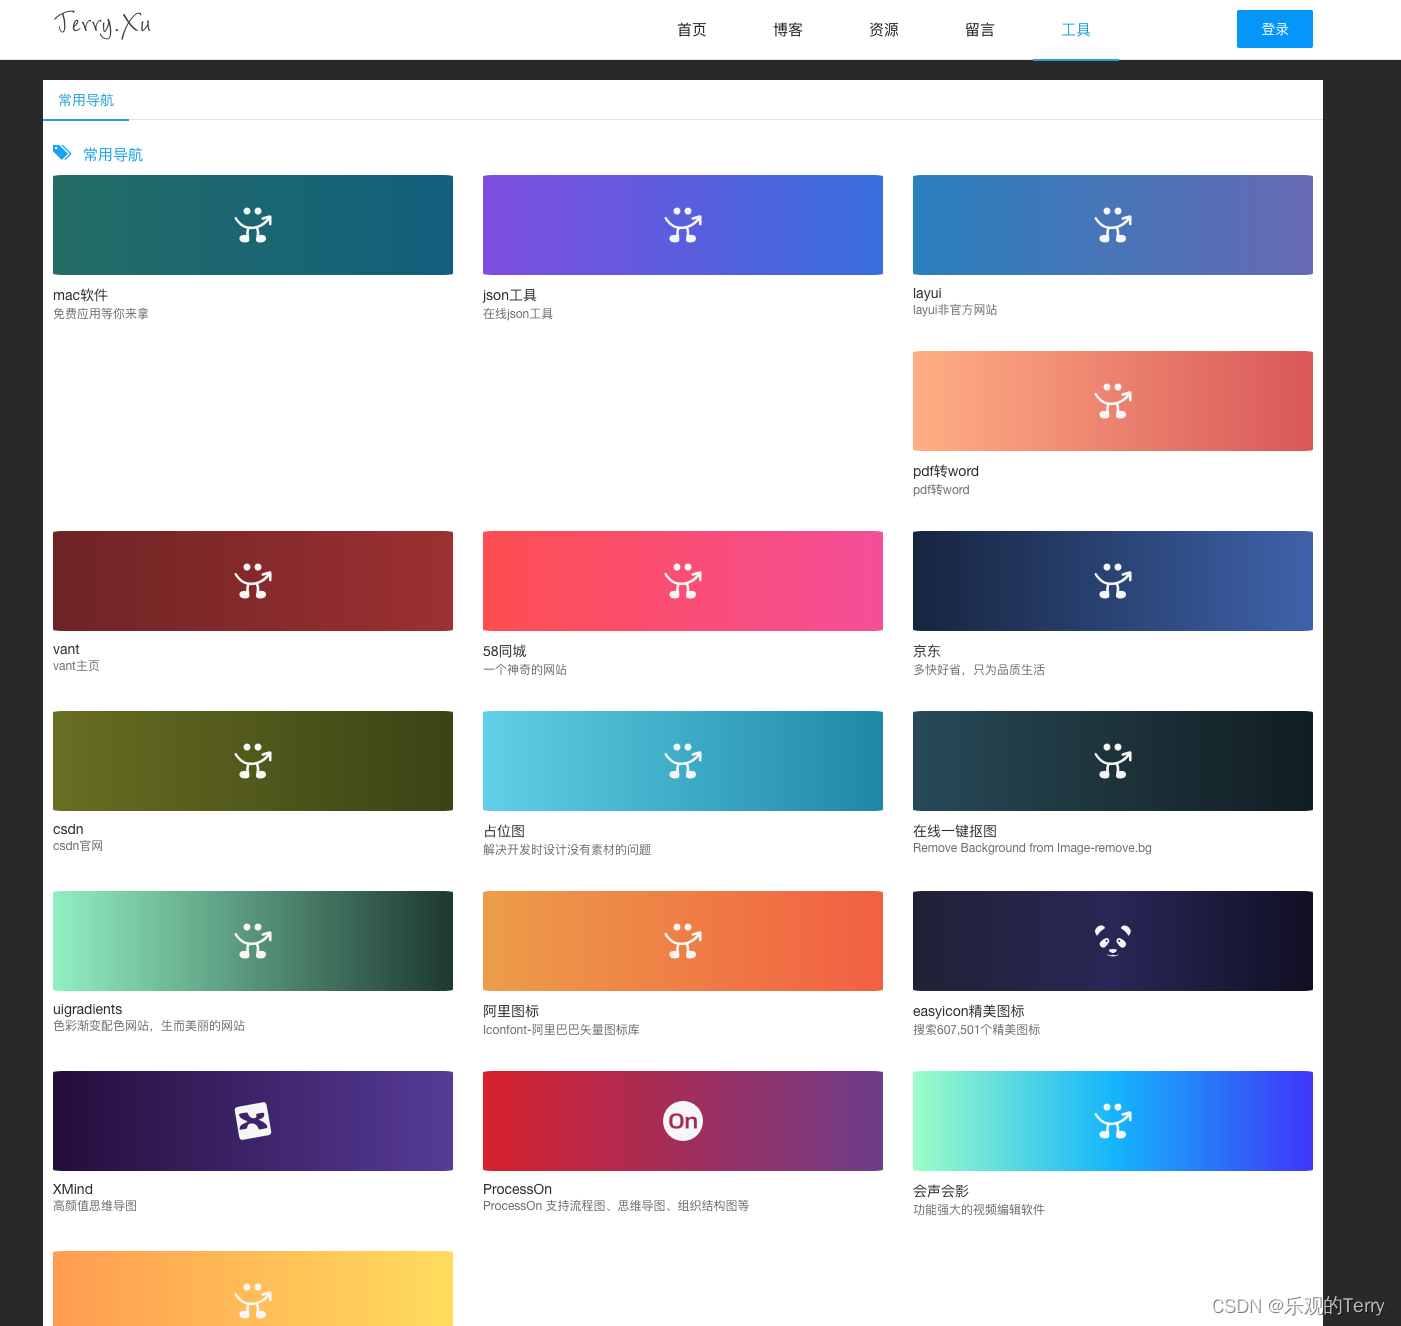Click the icon on the mac软件 card

click(253, 225)
